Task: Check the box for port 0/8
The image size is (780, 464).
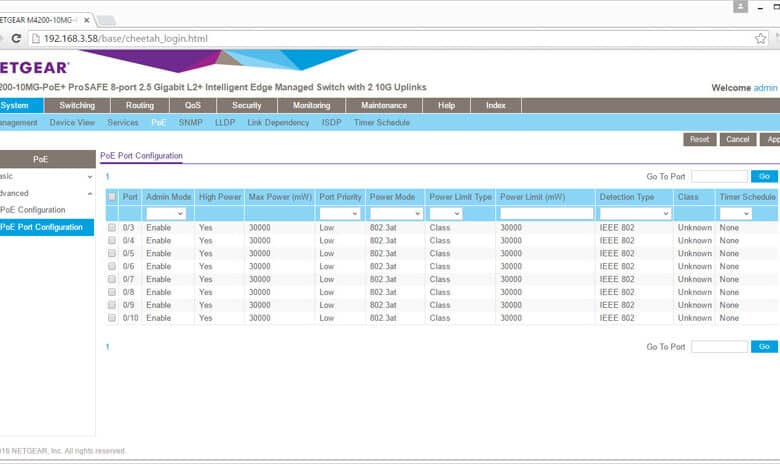Action: (112, 292)
